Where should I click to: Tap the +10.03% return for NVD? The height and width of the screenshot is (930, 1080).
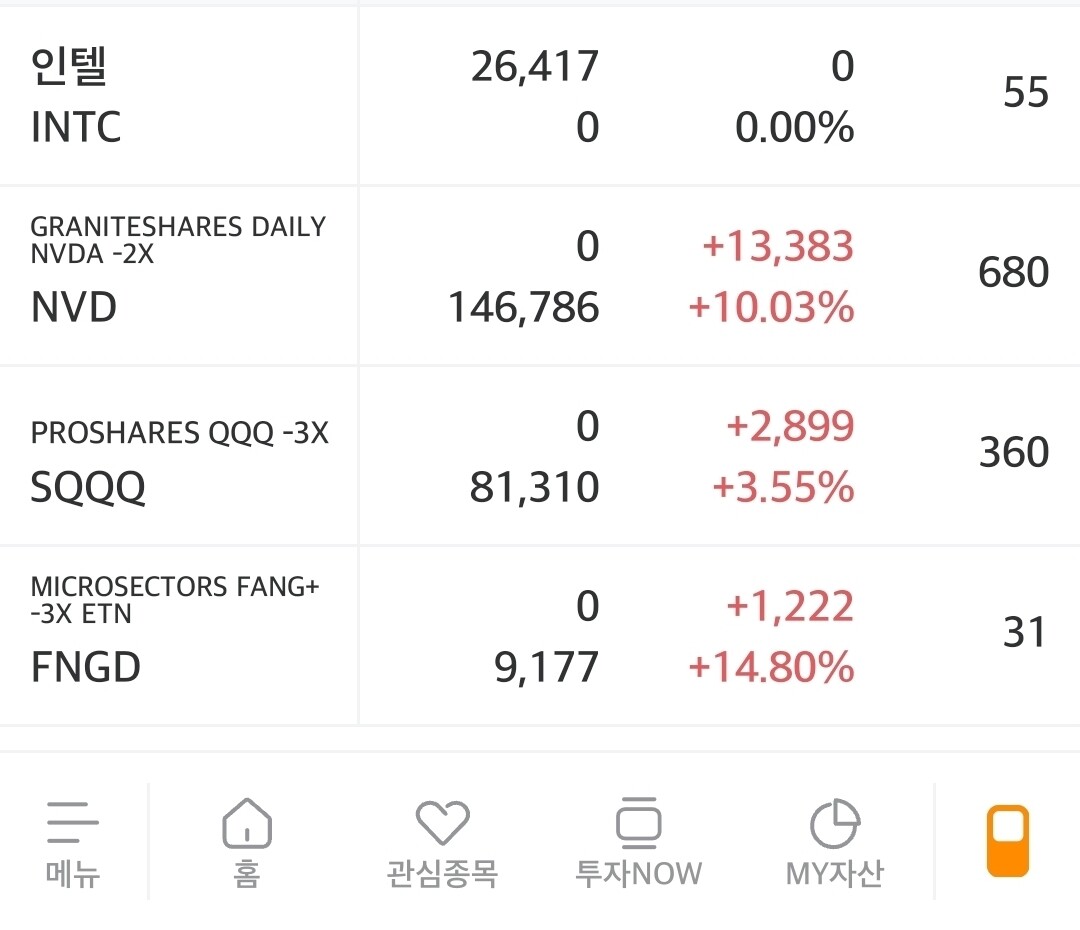(x=771, y=307)
